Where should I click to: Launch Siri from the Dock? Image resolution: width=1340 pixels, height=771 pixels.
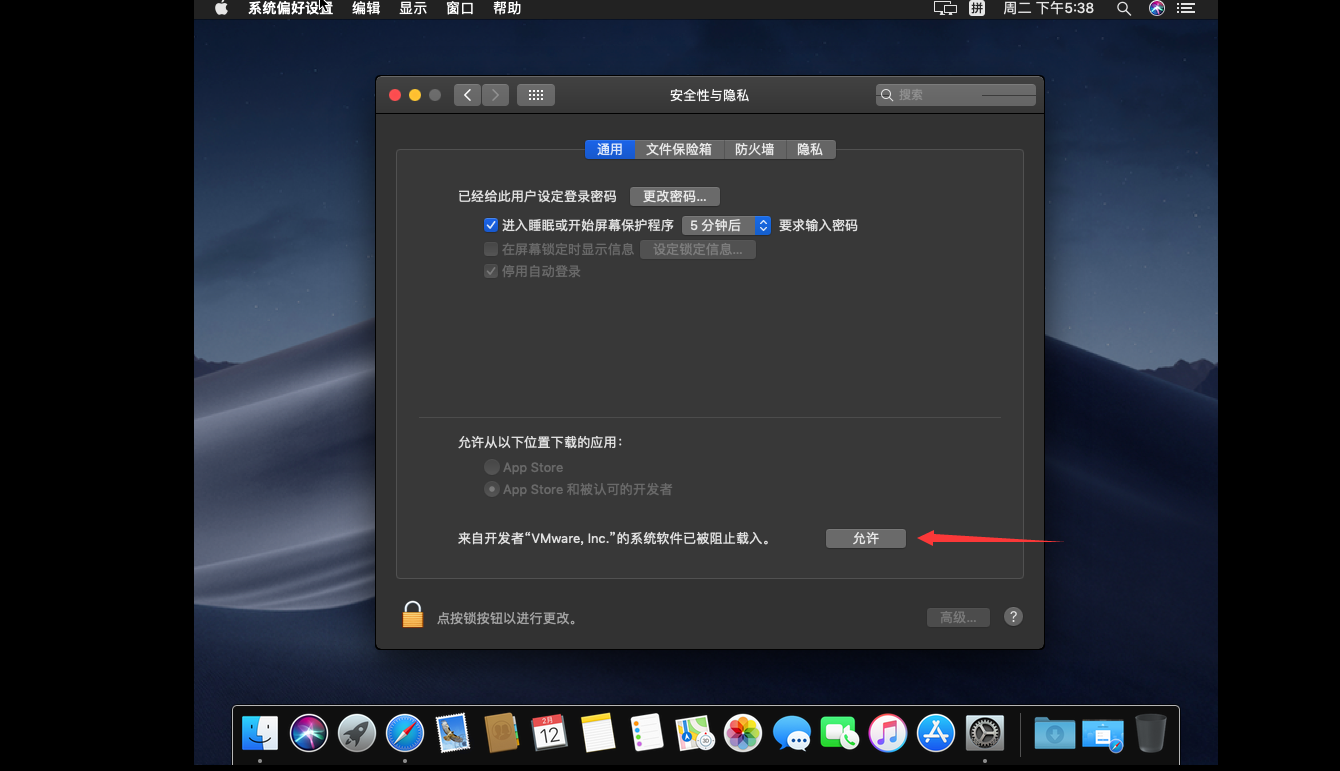click(x=309, y=733)
